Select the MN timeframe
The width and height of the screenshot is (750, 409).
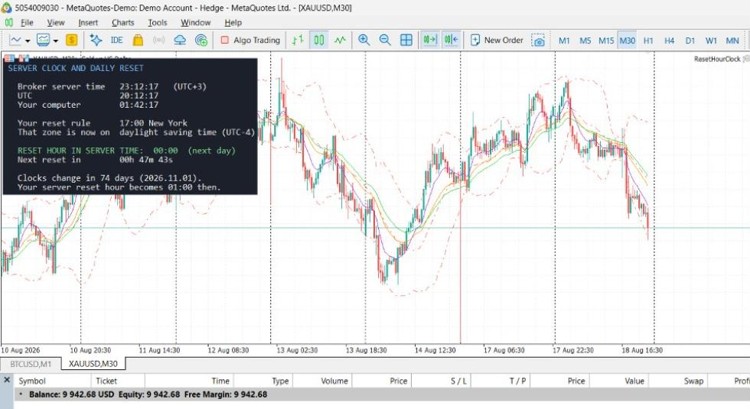(x=732, y=41)
